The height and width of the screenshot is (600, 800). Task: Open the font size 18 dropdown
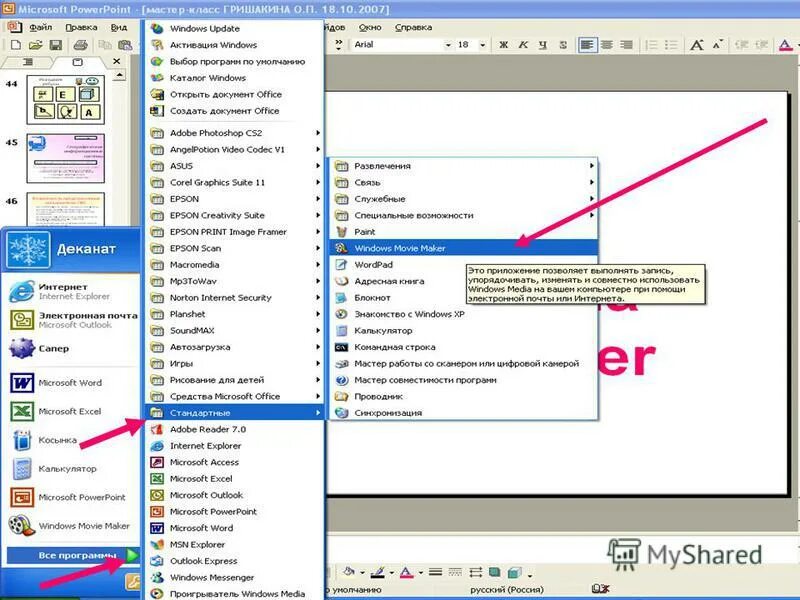pos(482,45)
